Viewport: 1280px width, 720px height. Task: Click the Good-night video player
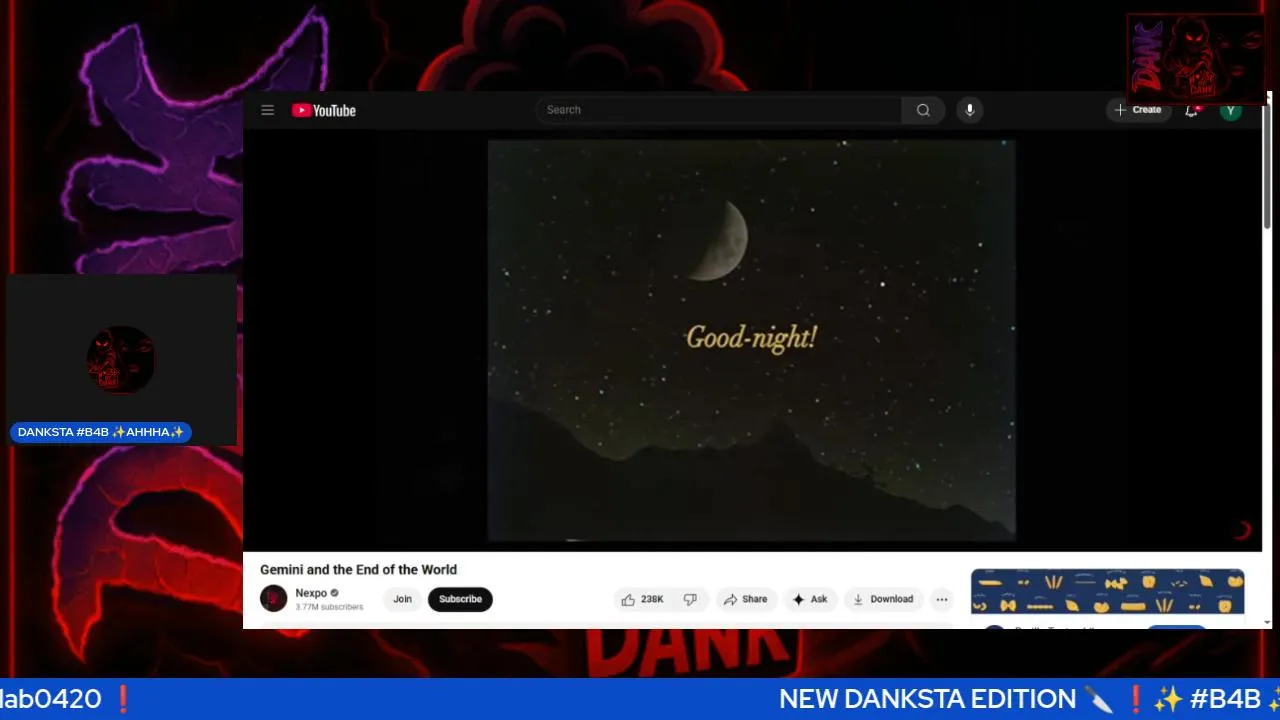click(752, 340)
